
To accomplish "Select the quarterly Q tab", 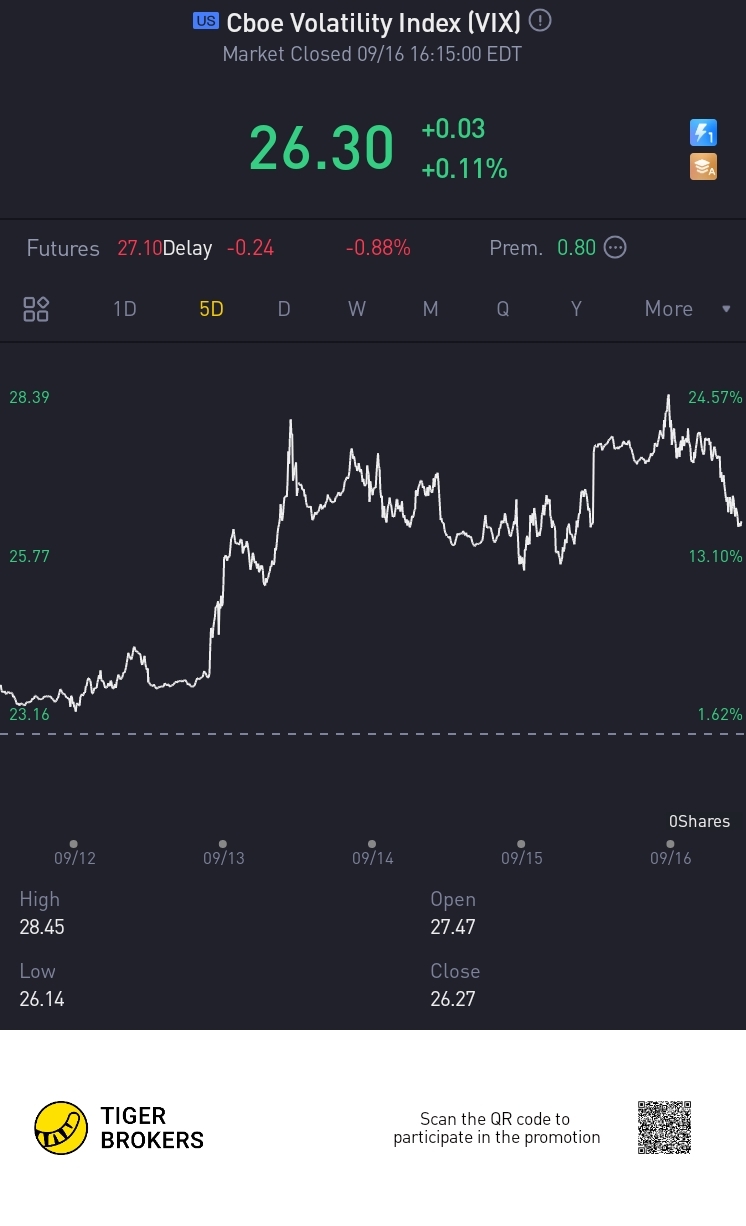I will coord(503,309).
